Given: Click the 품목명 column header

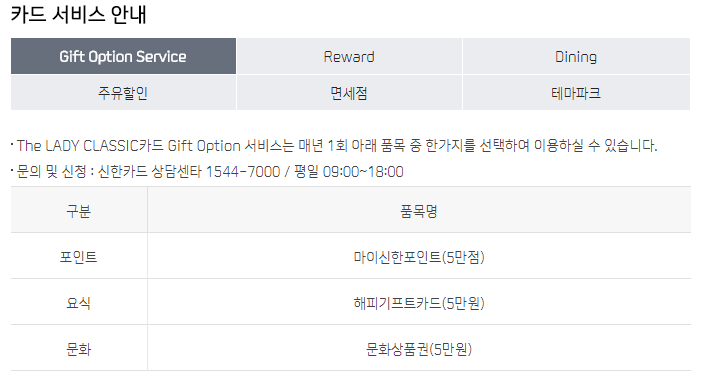Looking at the screenshot, I should point(419,211).
